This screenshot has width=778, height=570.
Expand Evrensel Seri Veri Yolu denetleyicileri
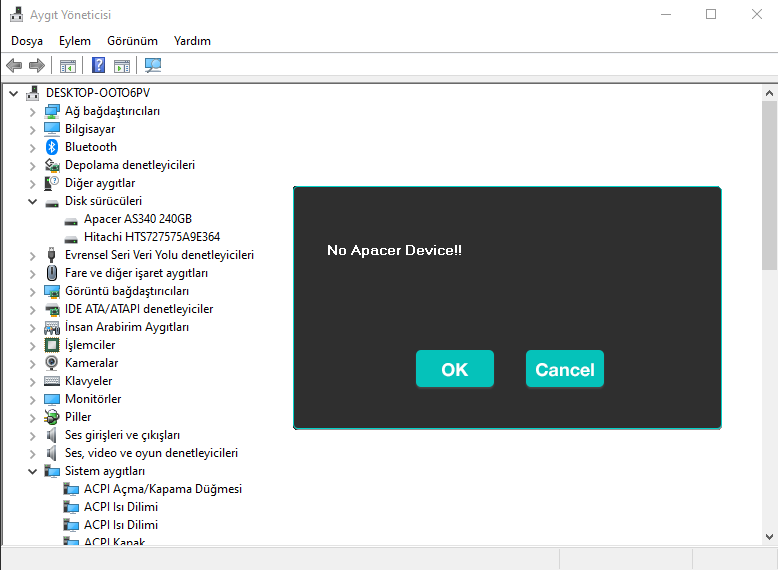(32, 255)
